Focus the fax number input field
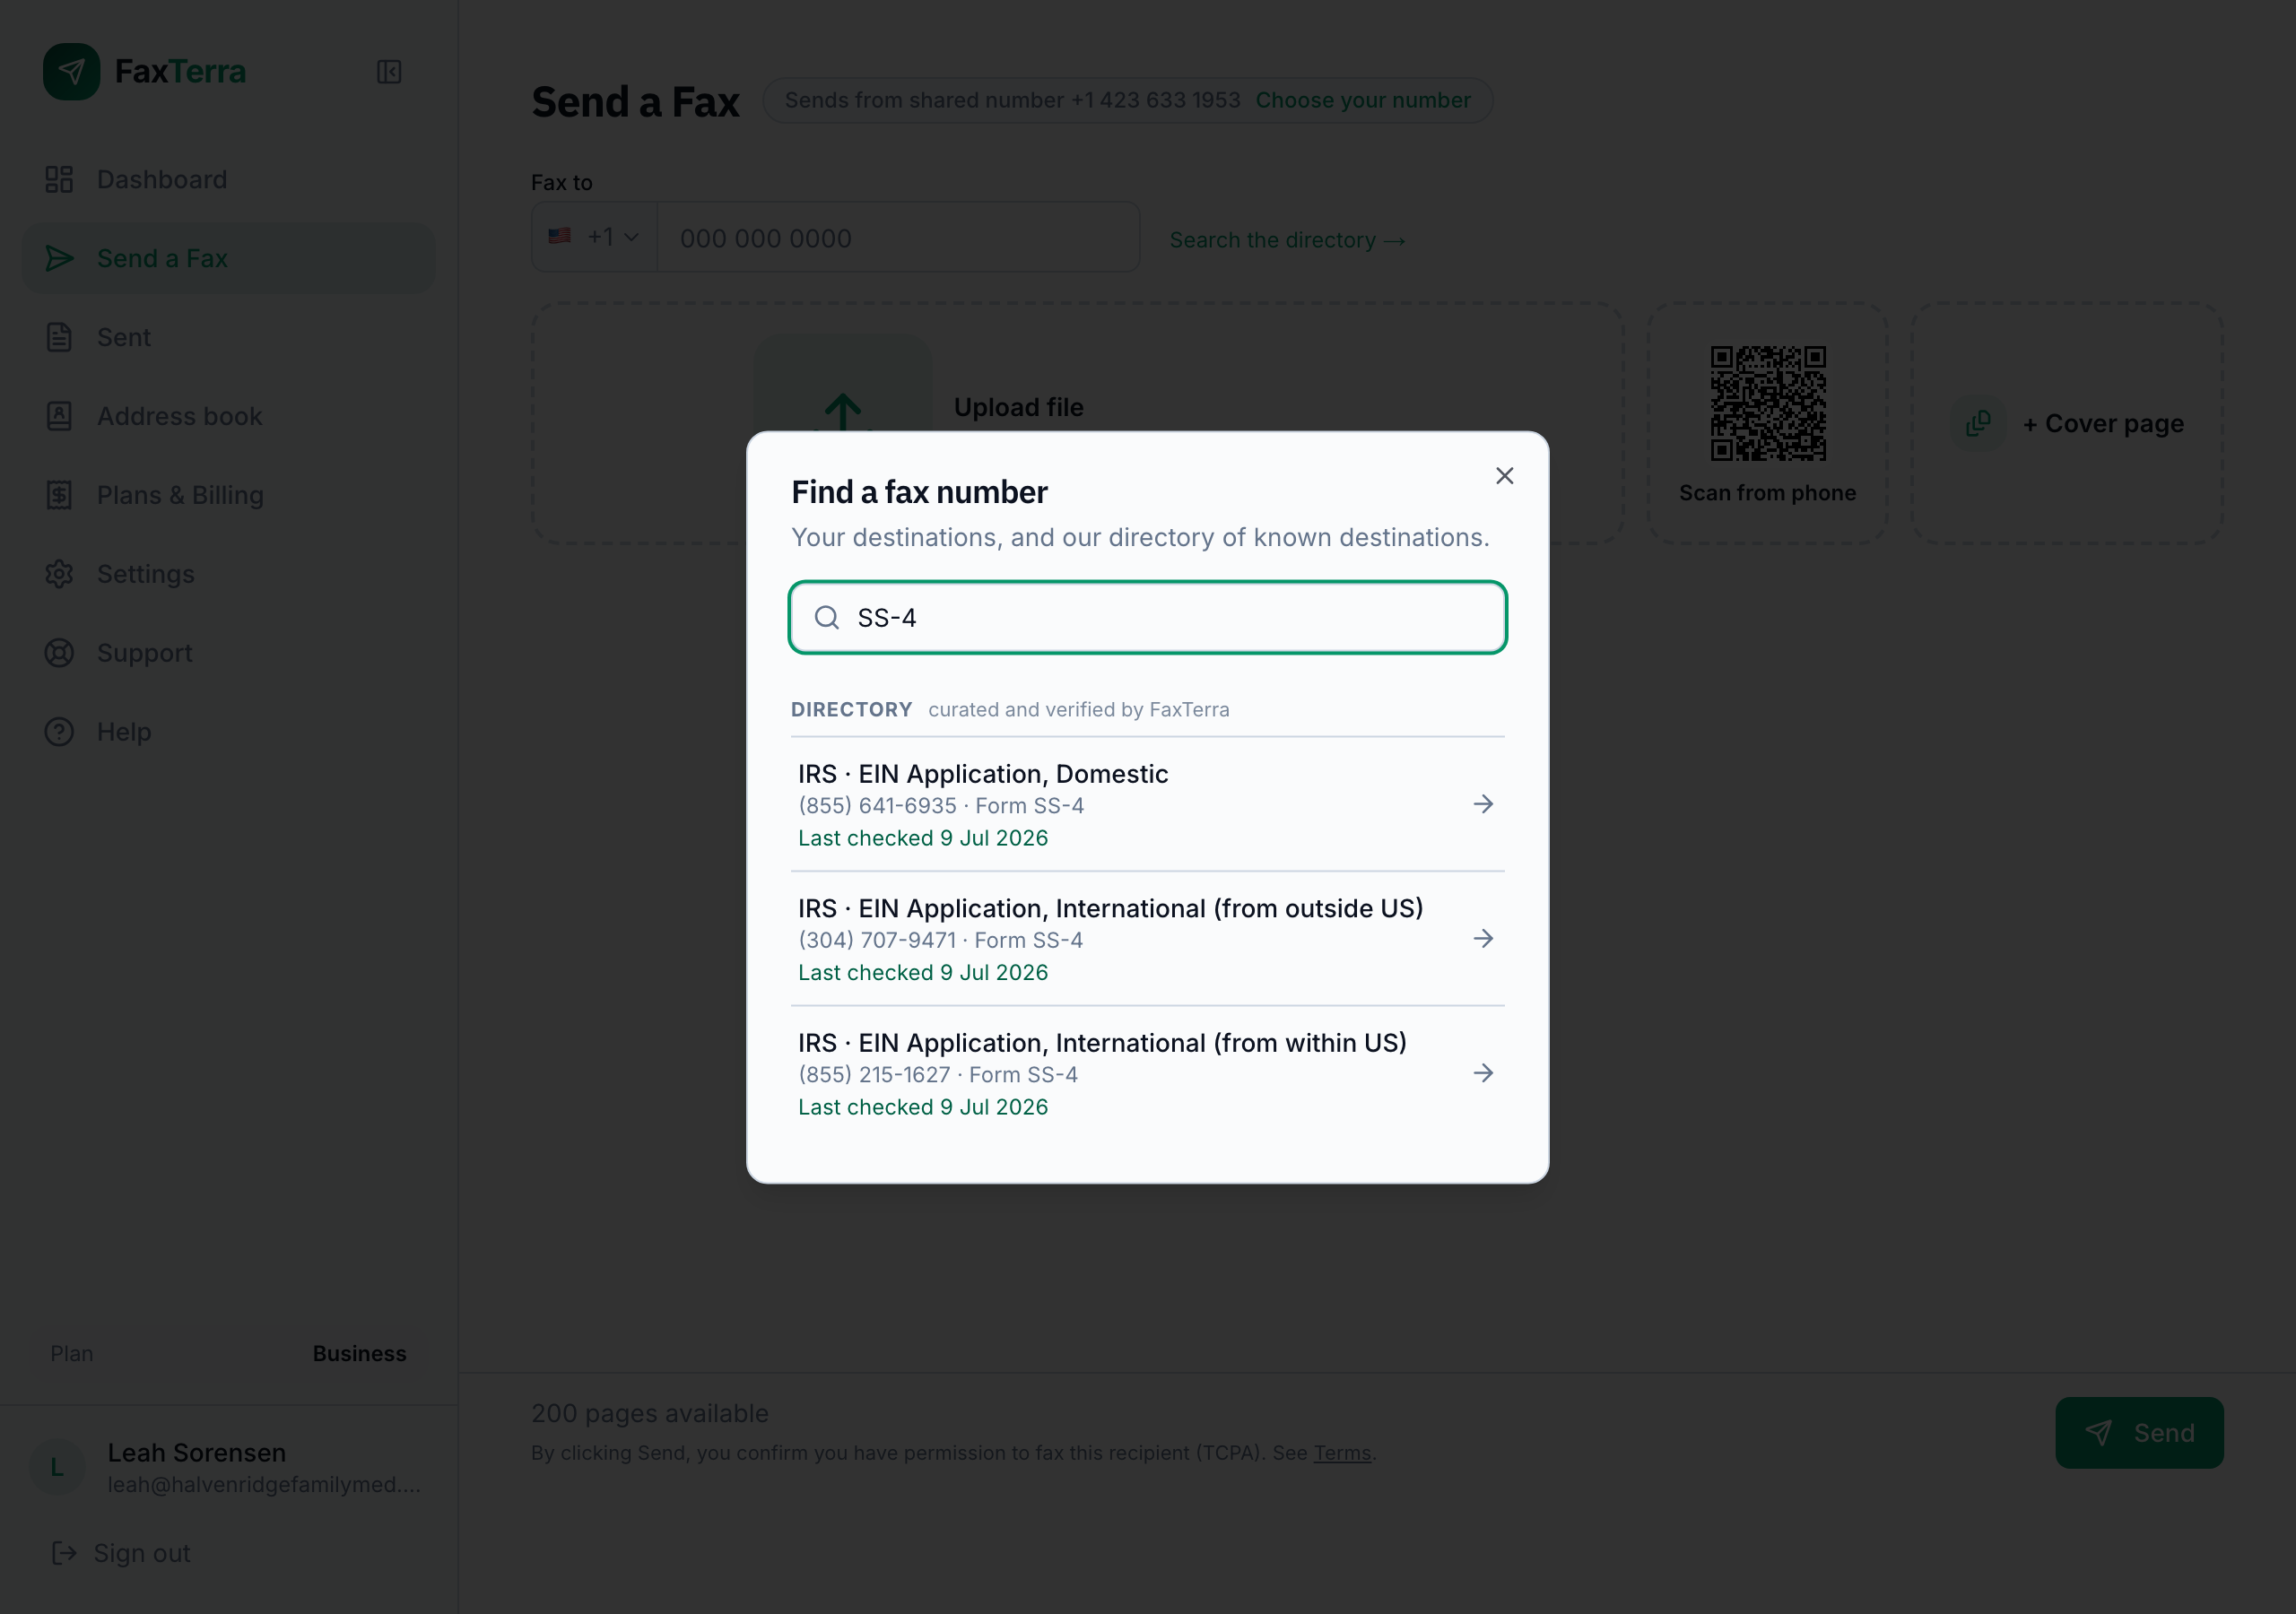 coord(898,238)
